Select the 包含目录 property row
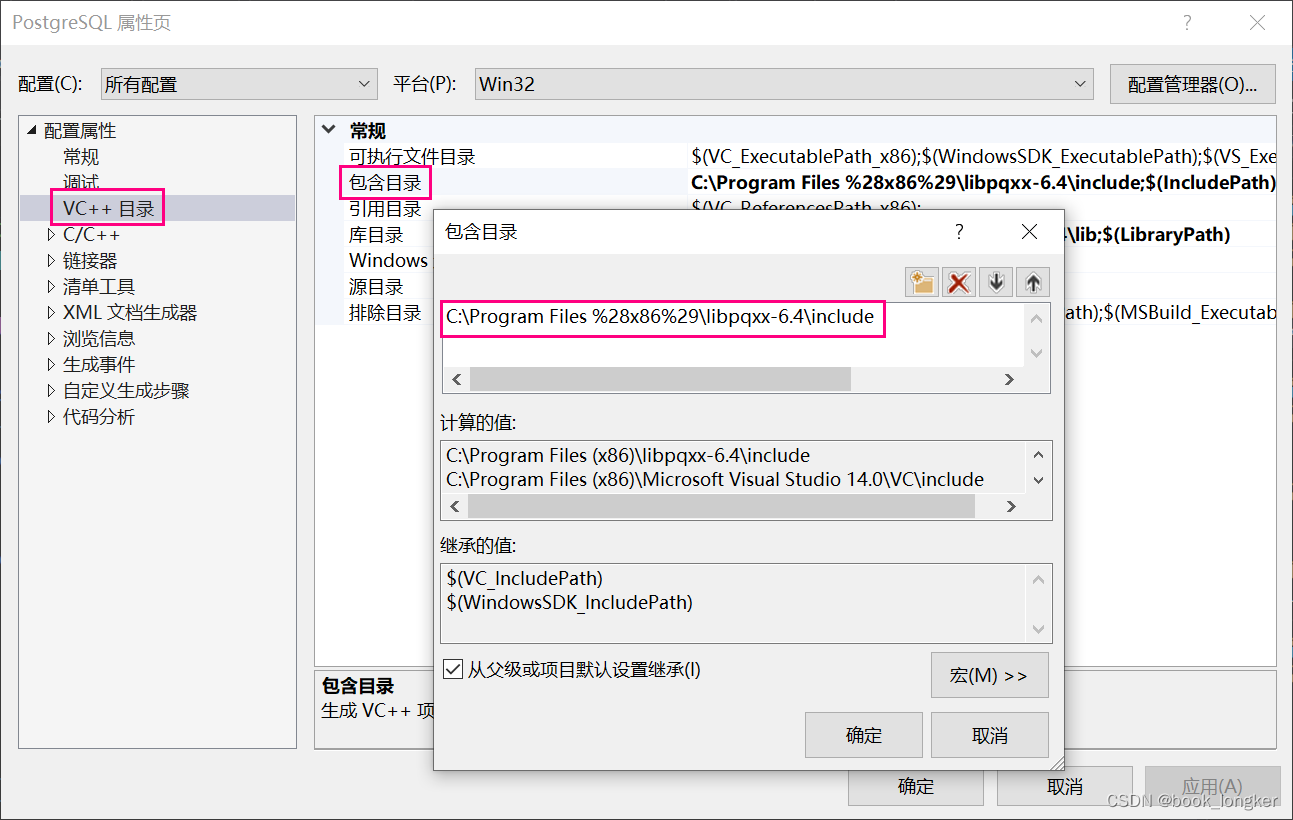This screenshot has height=820, width=1293. (x=385, y=183)
